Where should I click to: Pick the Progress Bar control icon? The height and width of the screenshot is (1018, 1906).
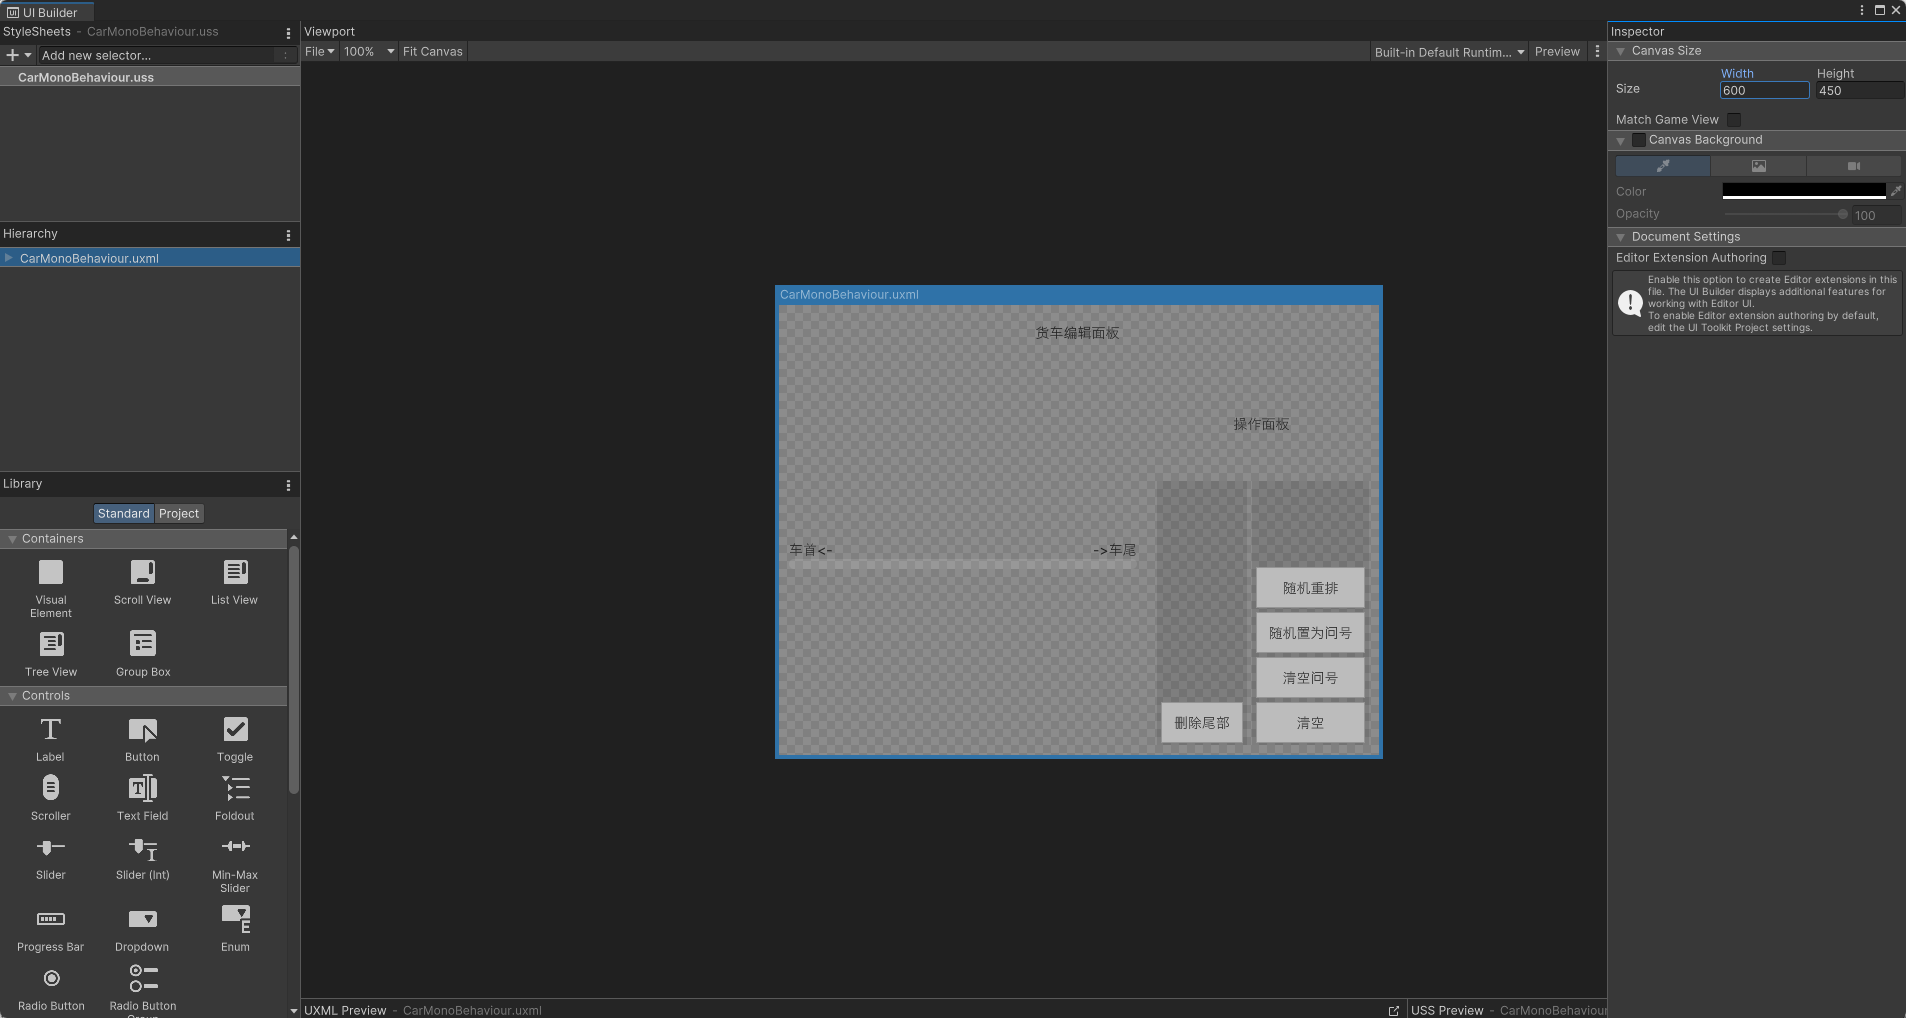[51, 919]
